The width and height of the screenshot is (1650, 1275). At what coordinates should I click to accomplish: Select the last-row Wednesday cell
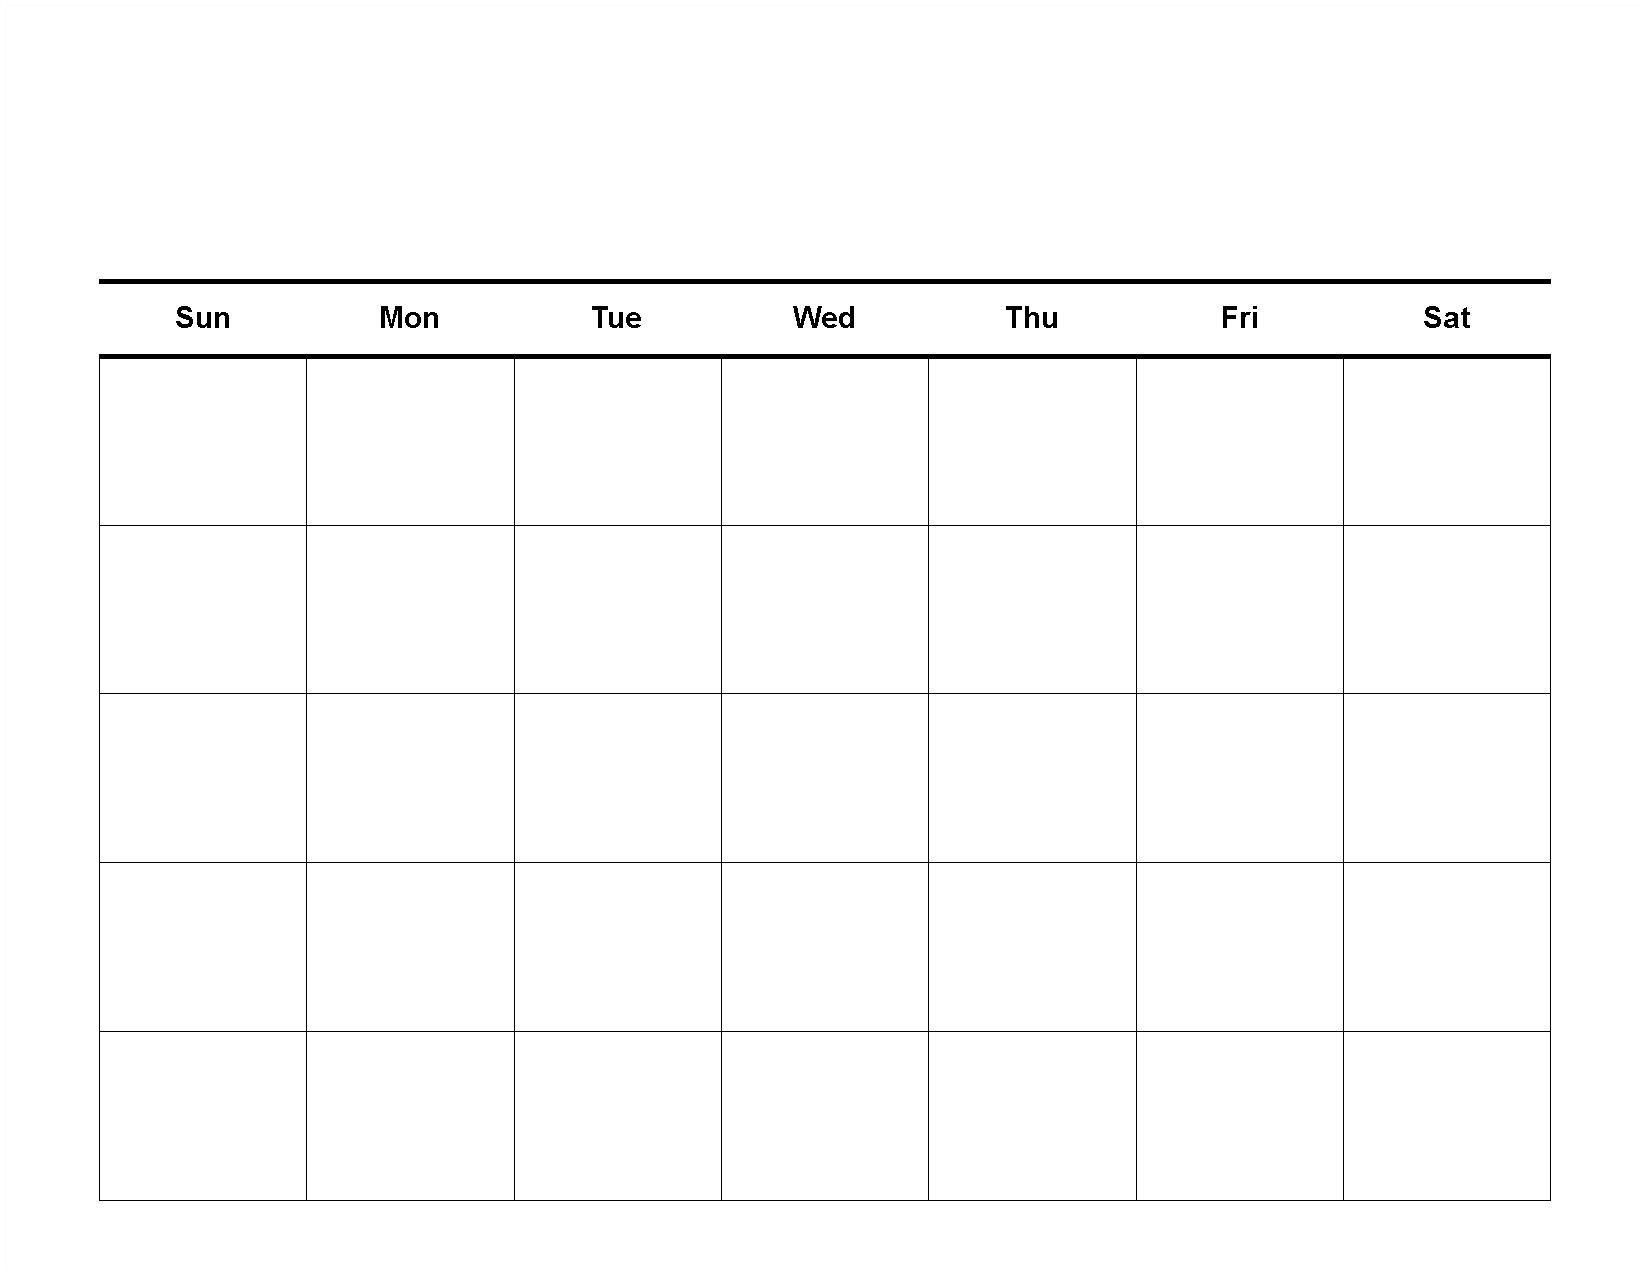(825, 1116)
